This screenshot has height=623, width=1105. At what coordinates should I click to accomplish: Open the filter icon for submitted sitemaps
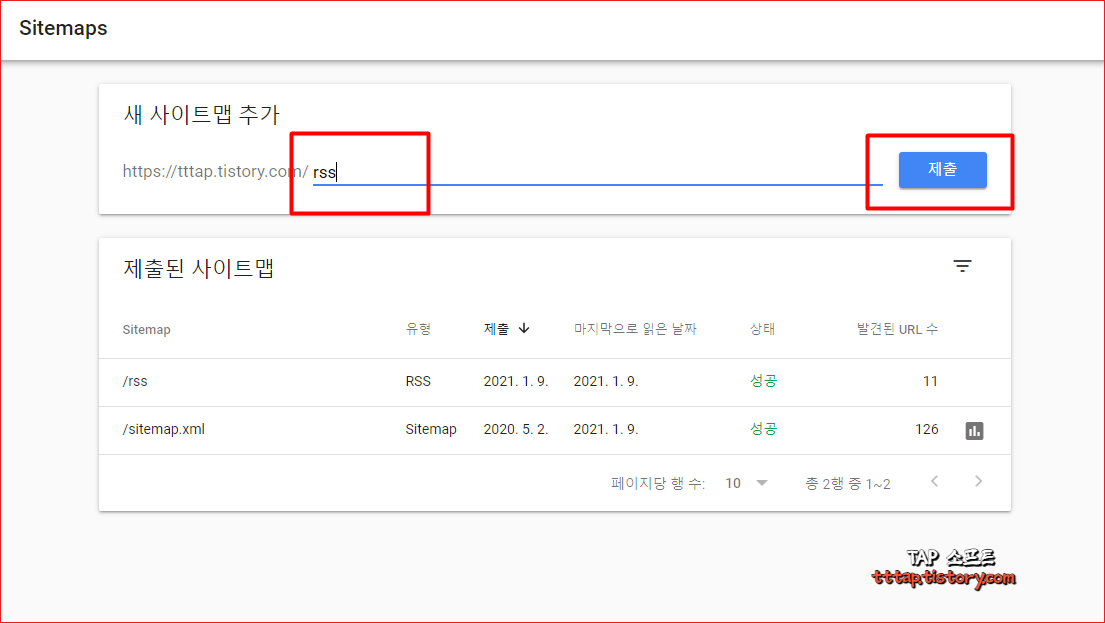tap(963, 266)
